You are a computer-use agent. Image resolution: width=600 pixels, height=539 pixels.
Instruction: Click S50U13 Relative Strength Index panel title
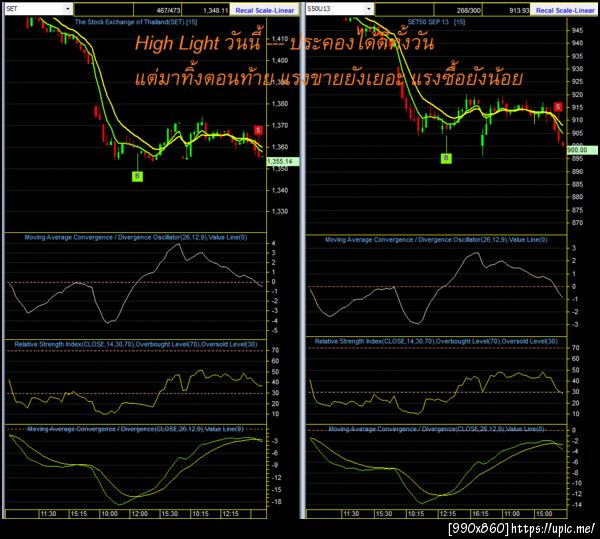pyautogui.click(x=436, y=341)
